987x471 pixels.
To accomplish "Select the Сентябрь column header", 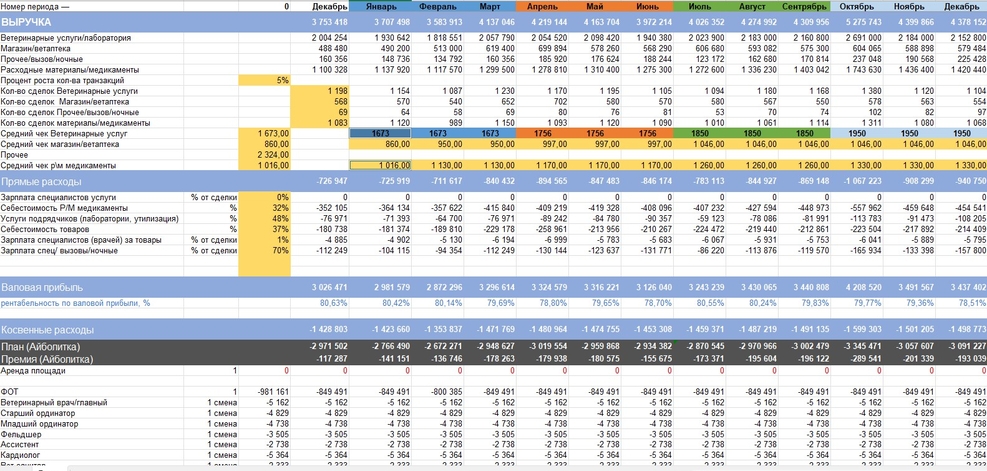I will tap(804, 6).
